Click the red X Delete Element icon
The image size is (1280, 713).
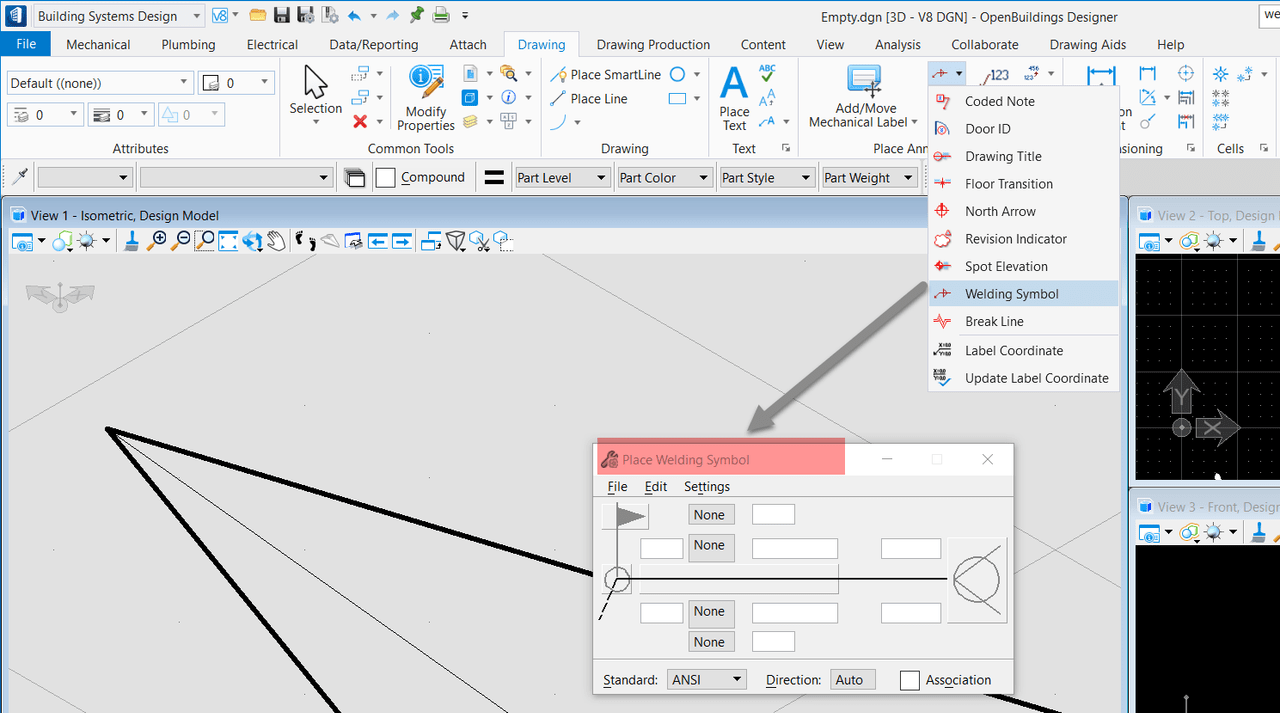tap(360, 122)
